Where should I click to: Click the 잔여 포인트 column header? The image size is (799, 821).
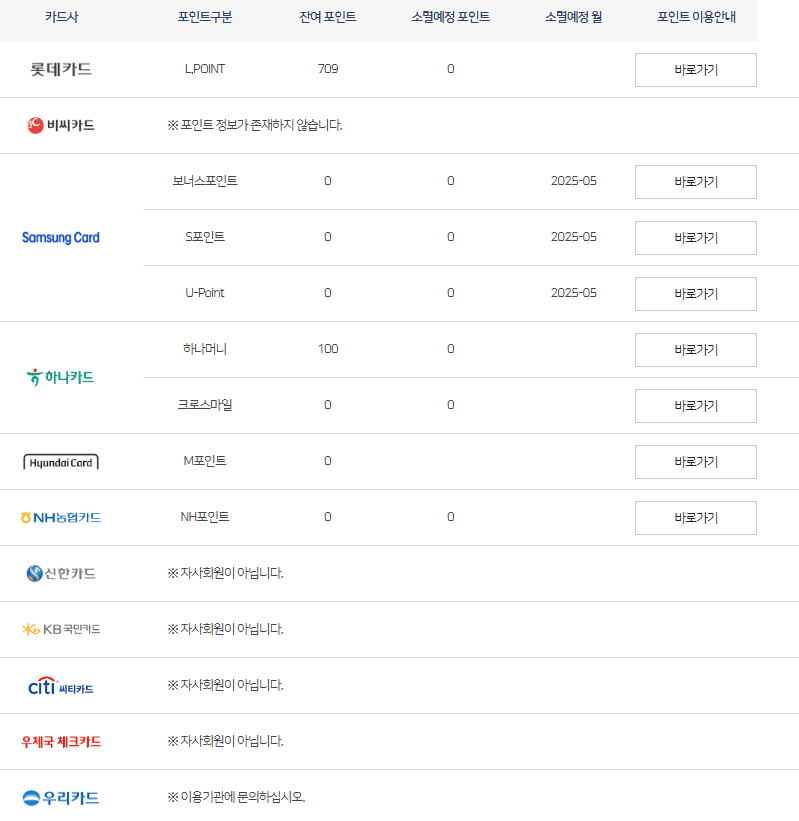coord(327,17)
